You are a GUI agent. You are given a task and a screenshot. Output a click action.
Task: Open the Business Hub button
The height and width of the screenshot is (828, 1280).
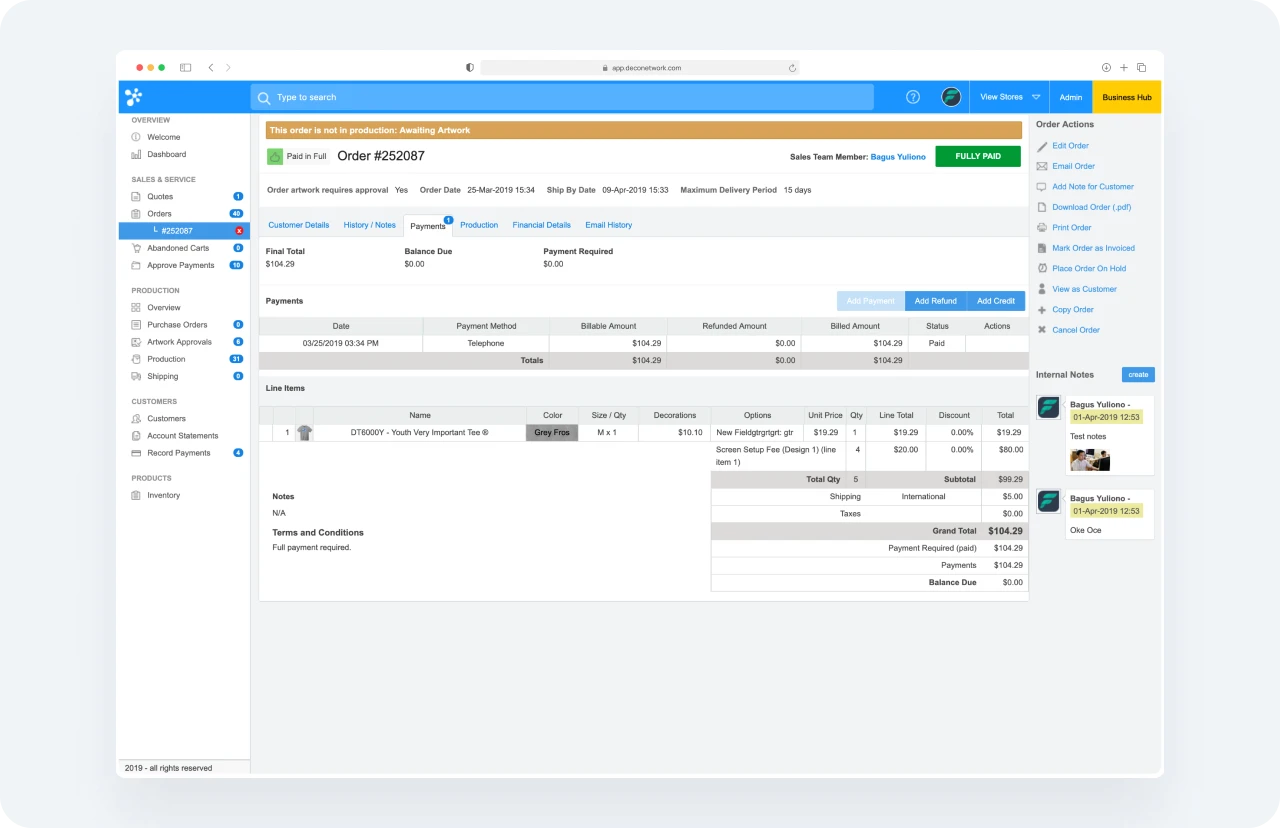(1127, 97)
